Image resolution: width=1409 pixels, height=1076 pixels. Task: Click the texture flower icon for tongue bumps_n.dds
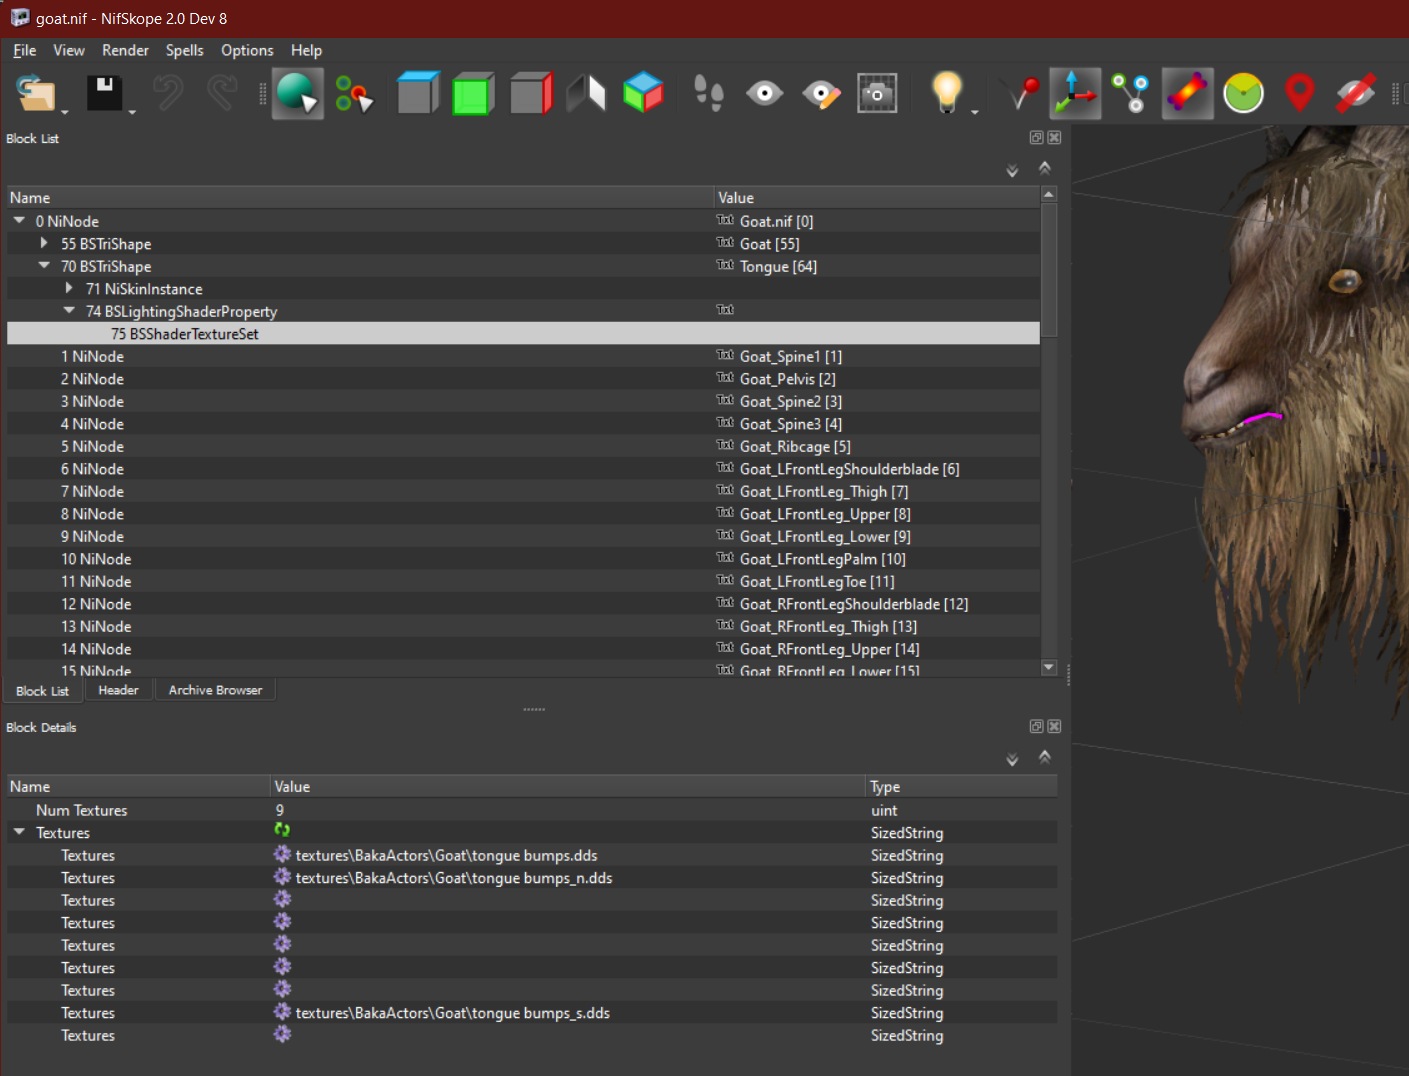(x=283, y=877)
